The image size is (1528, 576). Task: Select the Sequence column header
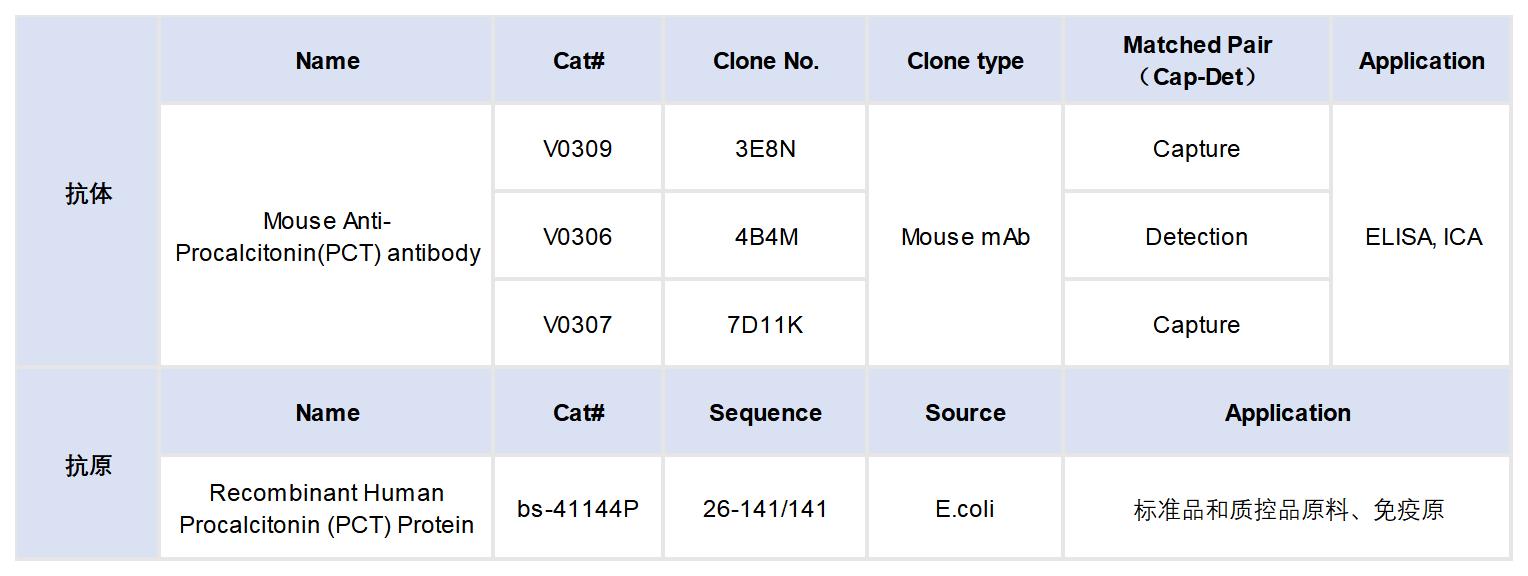tap(765, 413)
